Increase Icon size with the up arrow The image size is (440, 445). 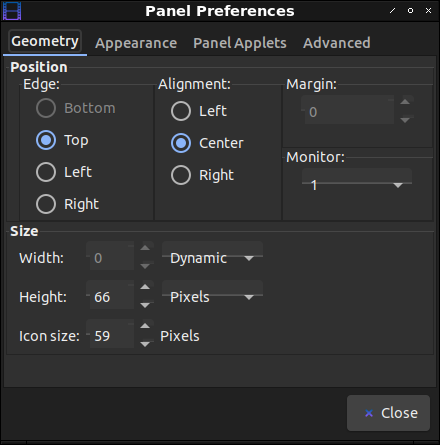[145, 326]
